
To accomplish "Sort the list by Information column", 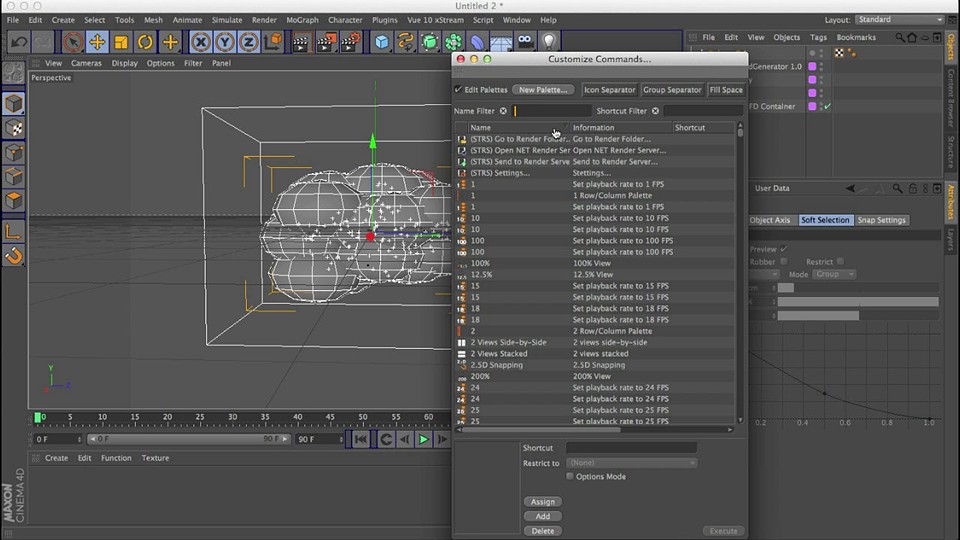I will [x=621, y=127].
